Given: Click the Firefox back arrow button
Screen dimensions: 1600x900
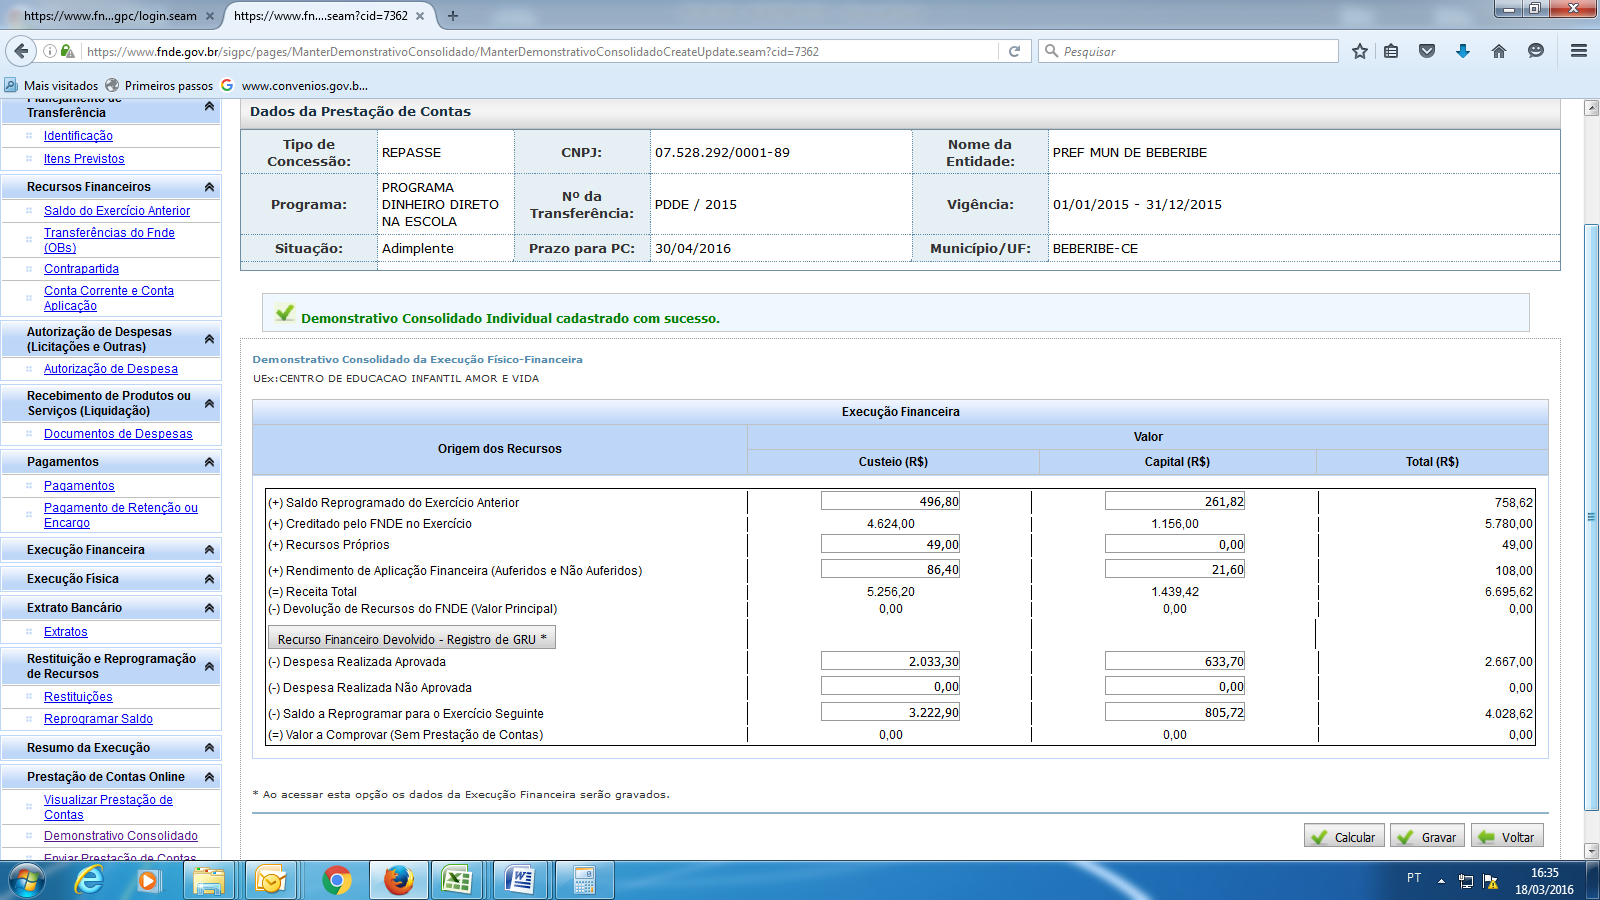Looking at the screenshot, I should click(21, 51).
